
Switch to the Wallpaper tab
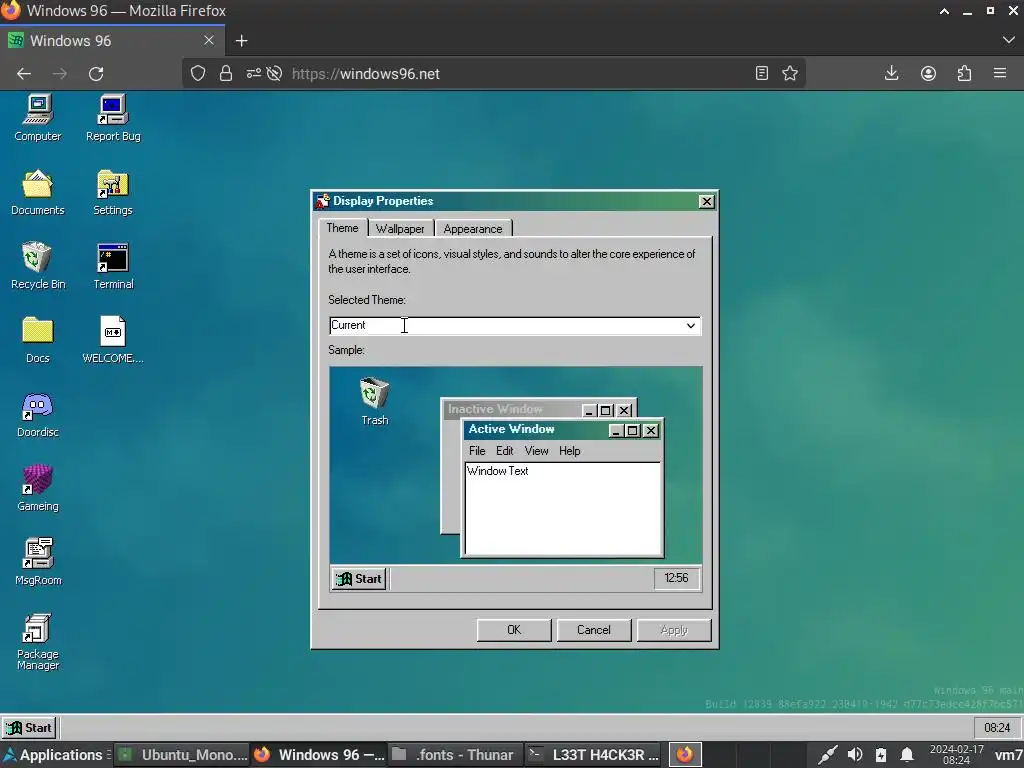click(x=400, y=229)
